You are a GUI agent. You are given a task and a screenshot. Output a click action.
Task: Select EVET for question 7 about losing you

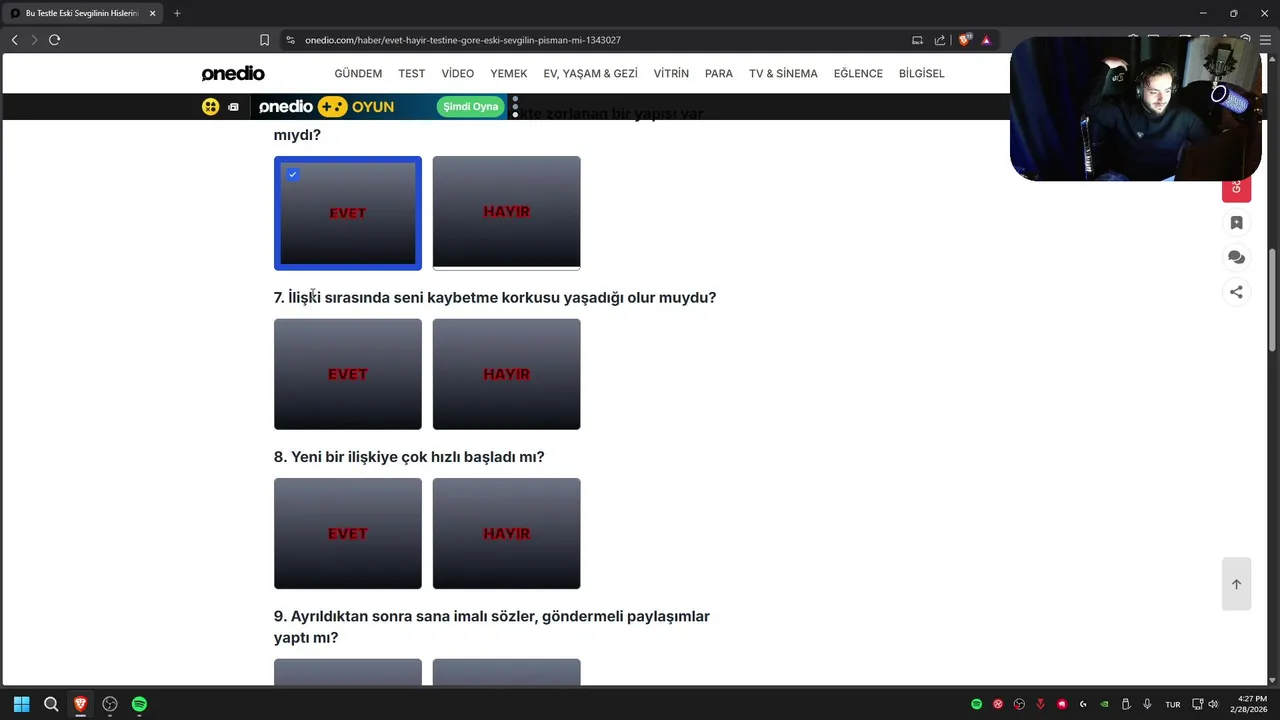click(348, 374)
